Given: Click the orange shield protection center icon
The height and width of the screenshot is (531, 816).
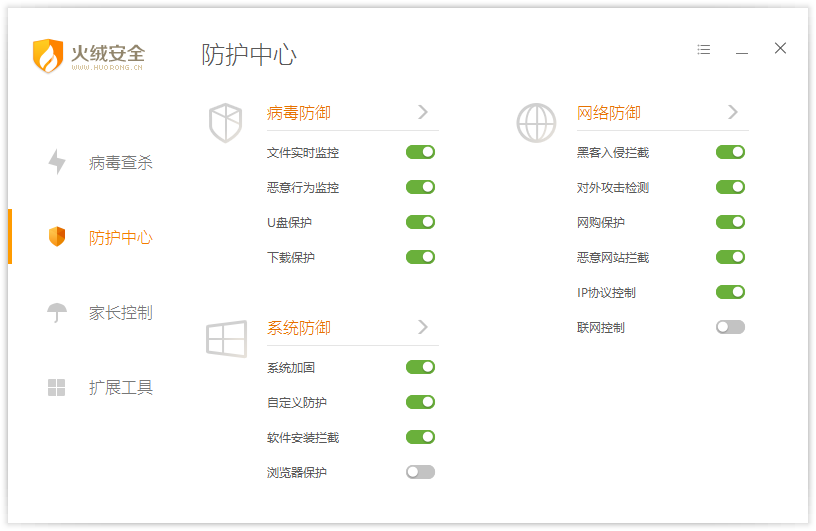Looking at the screenshot, I should [x=57, y=237].
